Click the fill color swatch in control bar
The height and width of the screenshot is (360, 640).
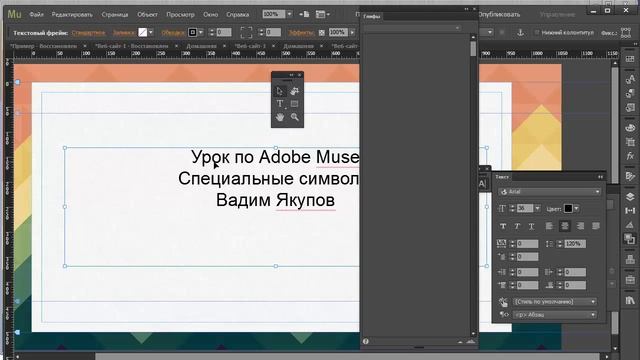142,32
